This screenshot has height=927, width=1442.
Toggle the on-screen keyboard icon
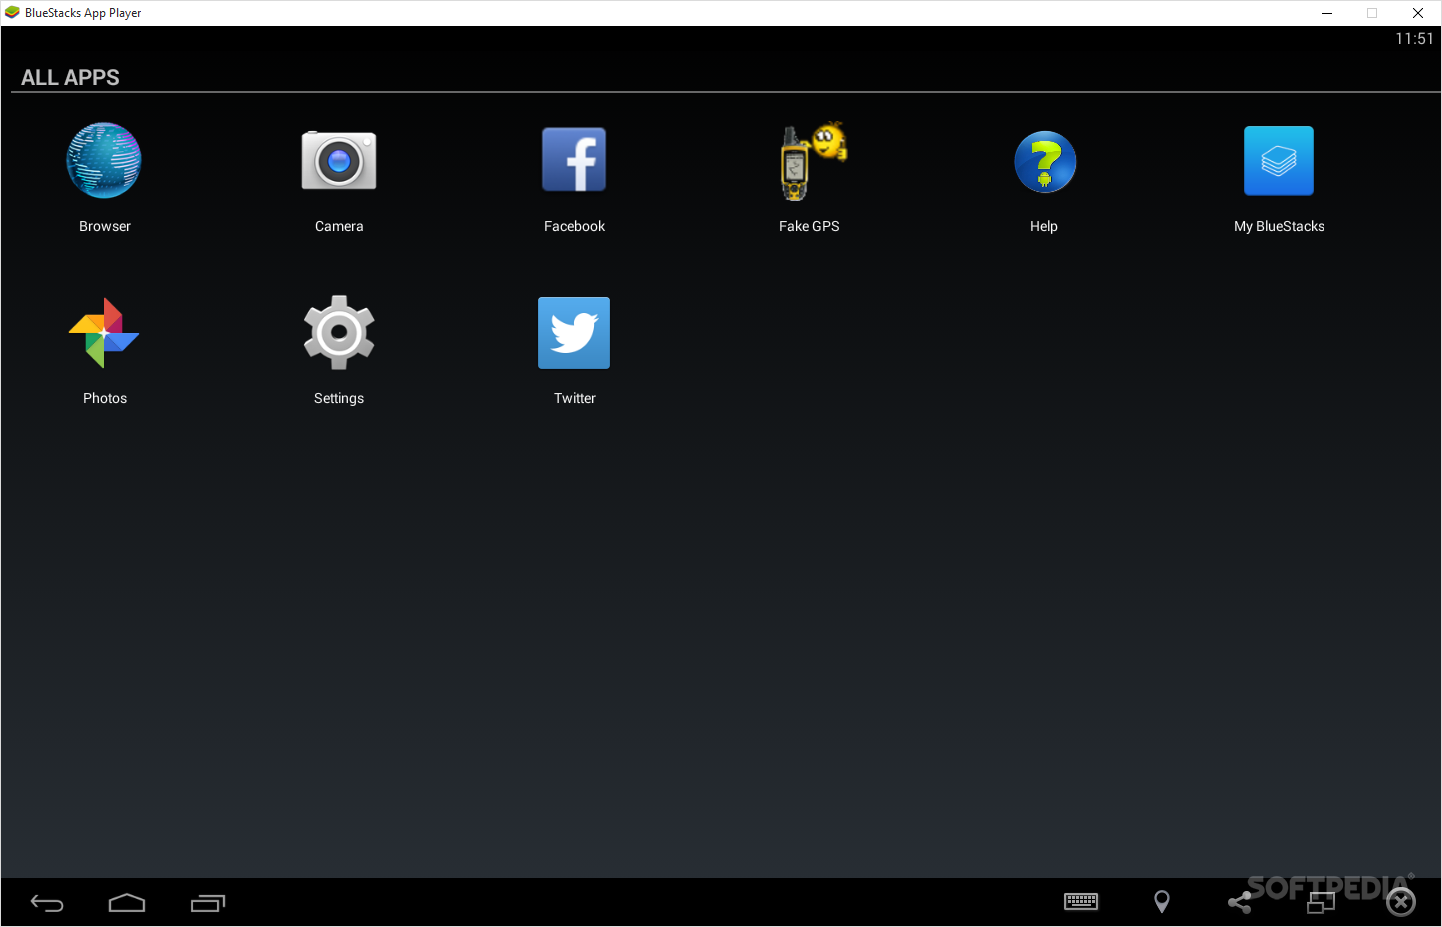[1081, 902]
